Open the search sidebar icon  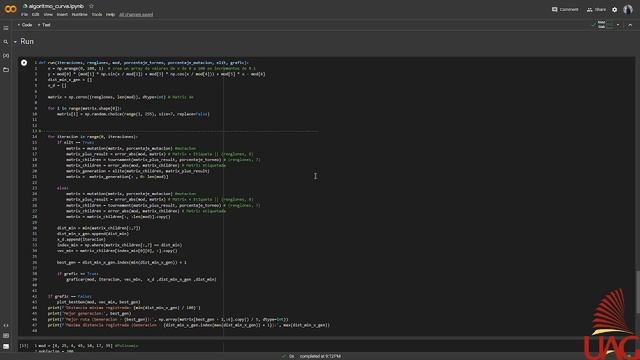(6, 42)
